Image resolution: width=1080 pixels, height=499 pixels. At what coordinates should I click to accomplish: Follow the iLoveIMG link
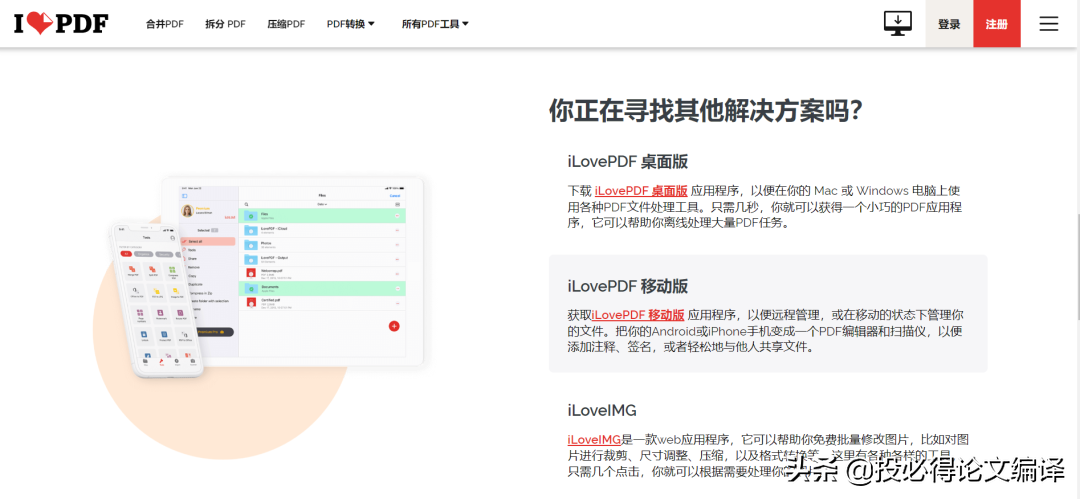pyautogui.click(x=594, y=439)
